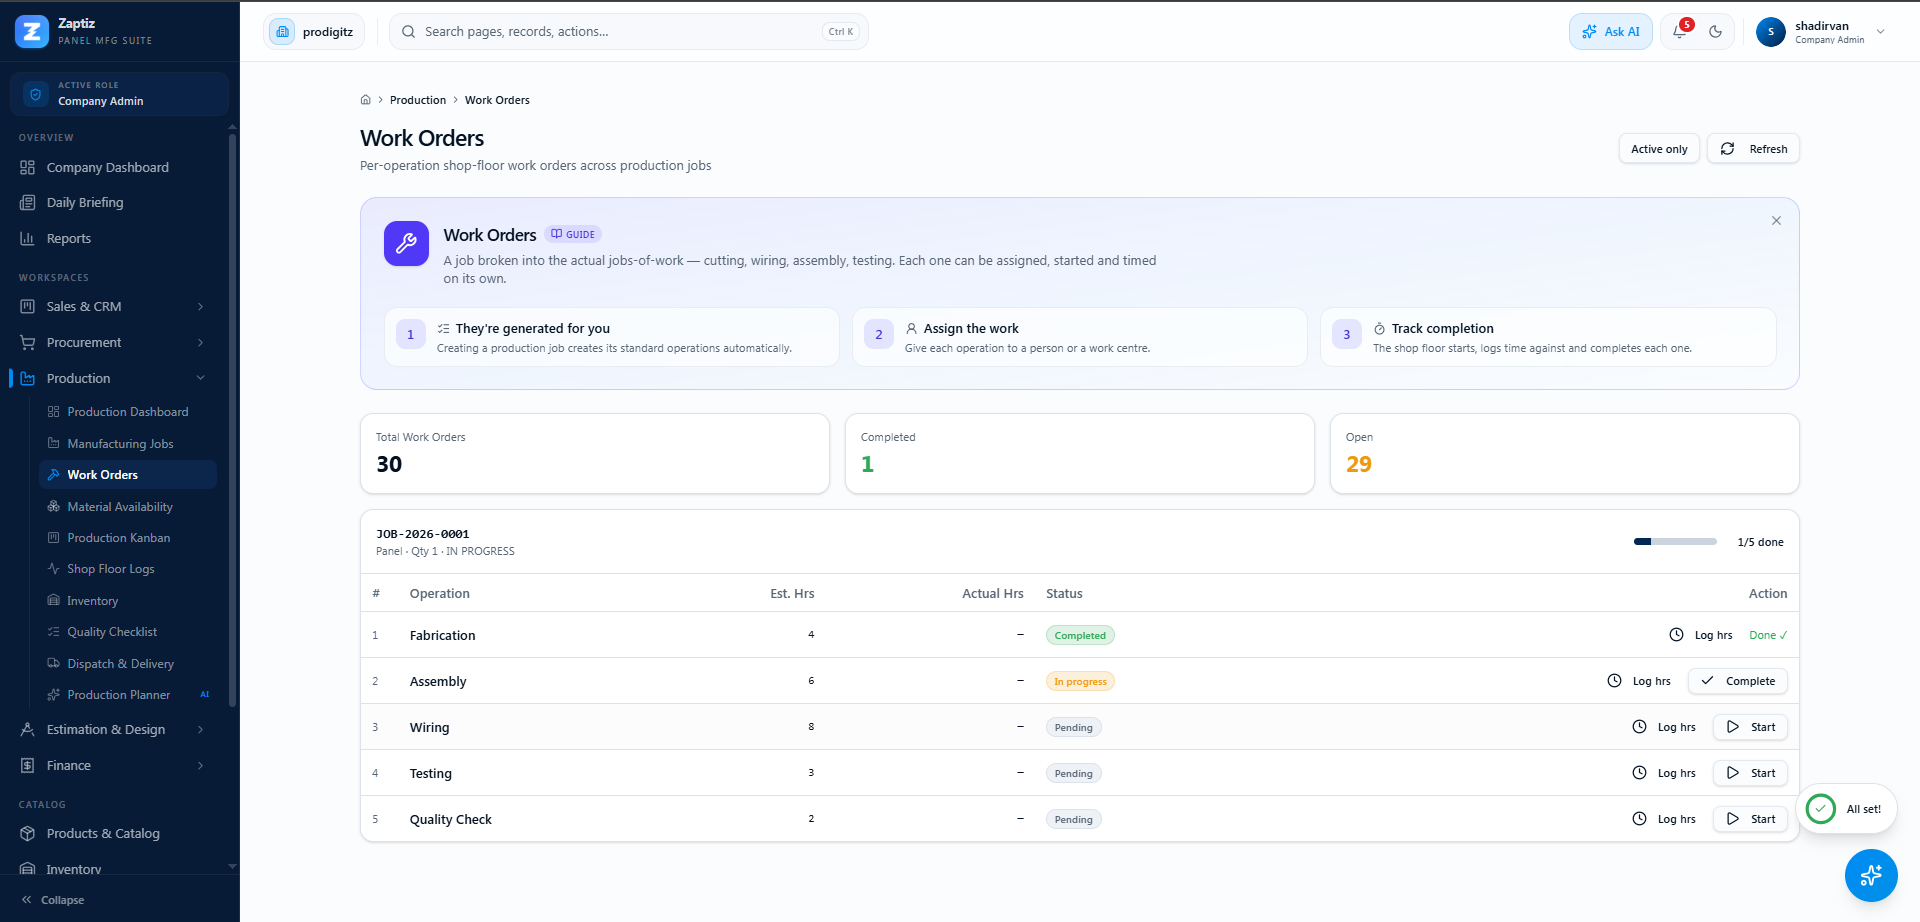Viewport: 1920px width, 922px height.
Task: Toggle dark mode moon icon
Action: (x=1716, y=32)
